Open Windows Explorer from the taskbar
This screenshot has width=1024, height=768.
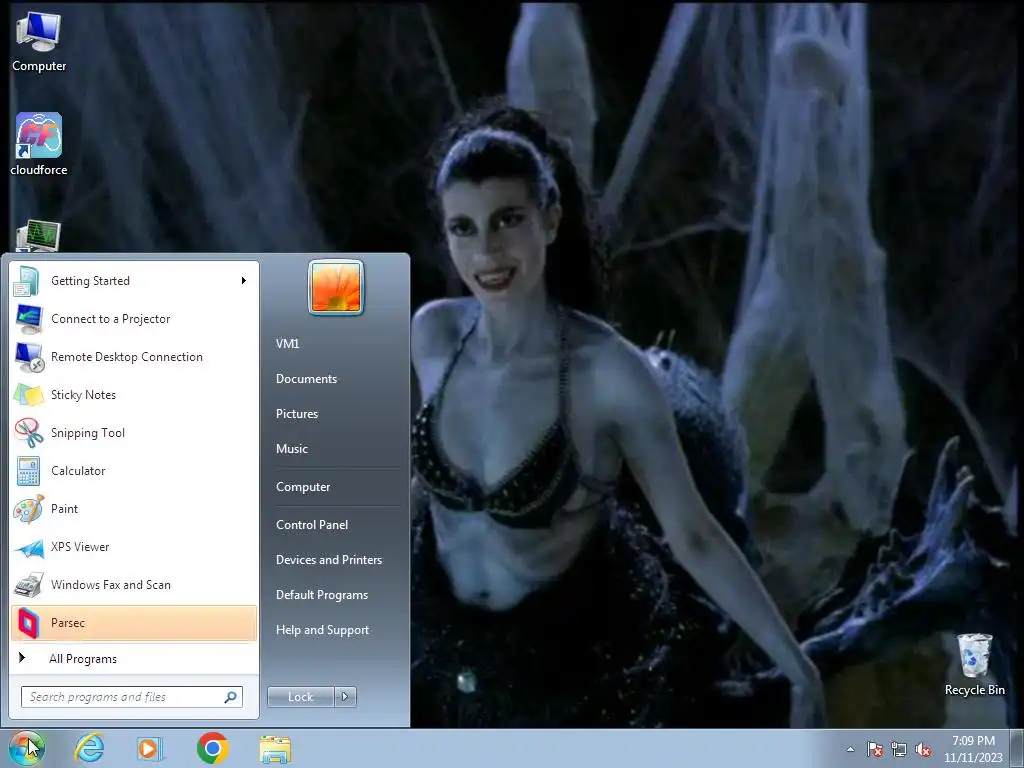275,749
